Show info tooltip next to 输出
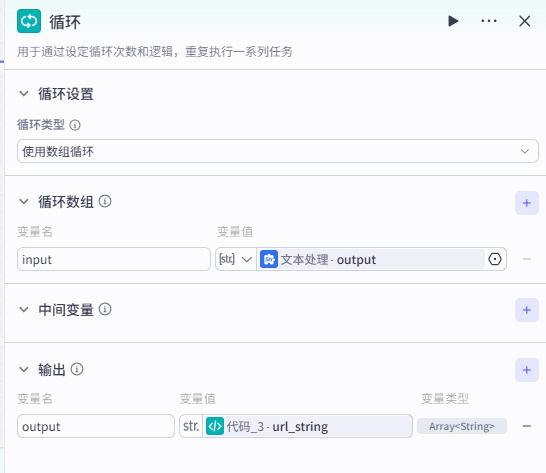The height and width of the screenshot is (473, 546). 77,369
